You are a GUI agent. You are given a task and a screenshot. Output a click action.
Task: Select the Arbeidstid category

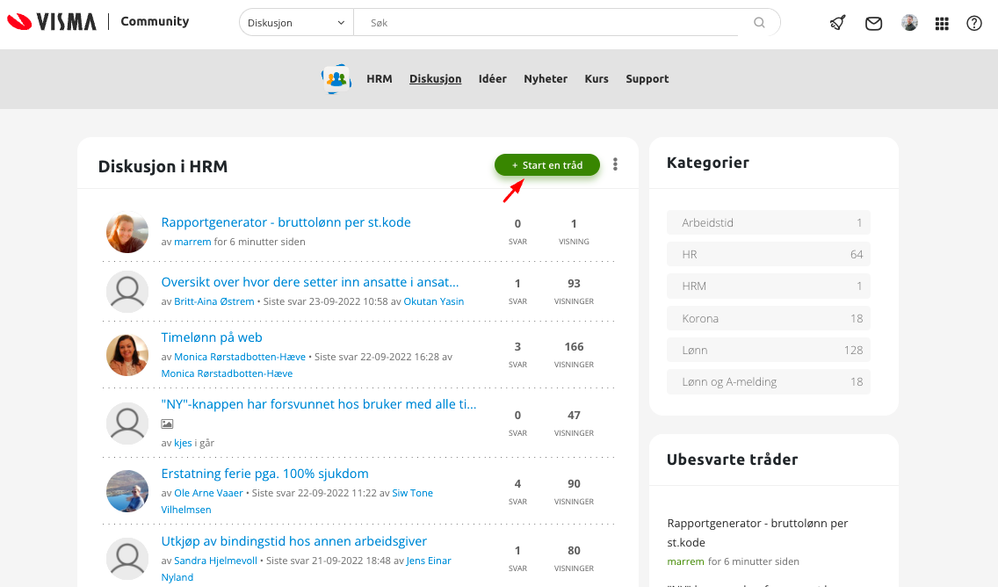768,223
